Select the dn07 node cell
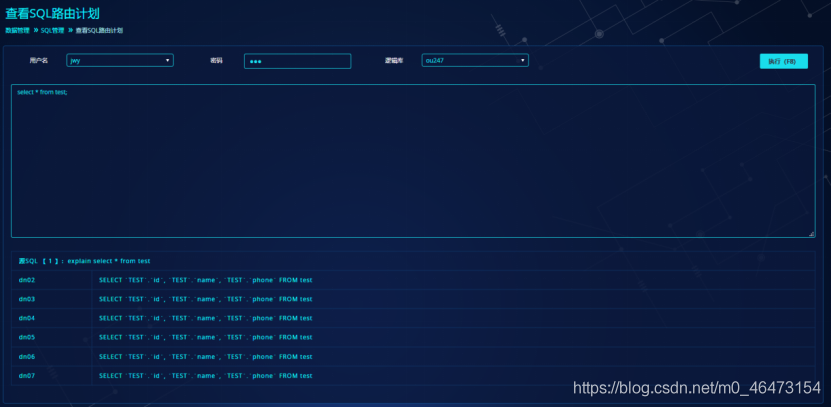The image size is (831, 407). coord(51,376)
